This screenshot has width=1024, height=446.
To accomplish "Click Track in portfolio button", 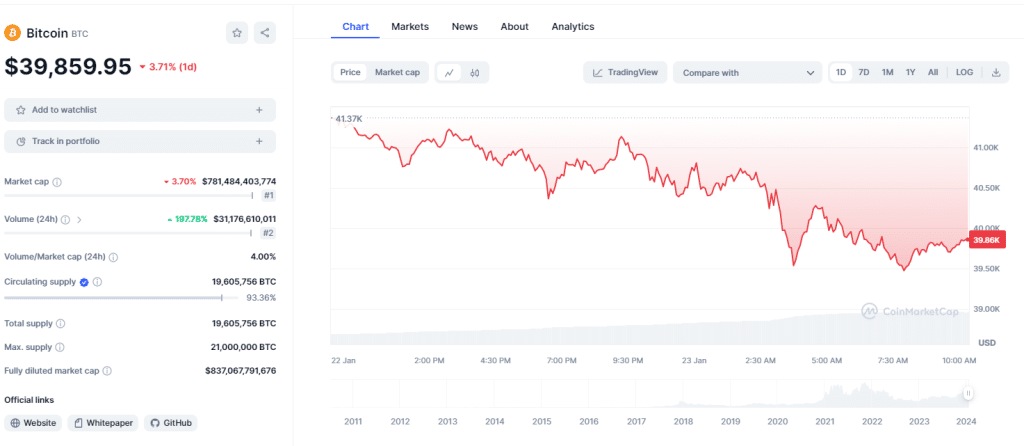I will click(x=140, y=141).
